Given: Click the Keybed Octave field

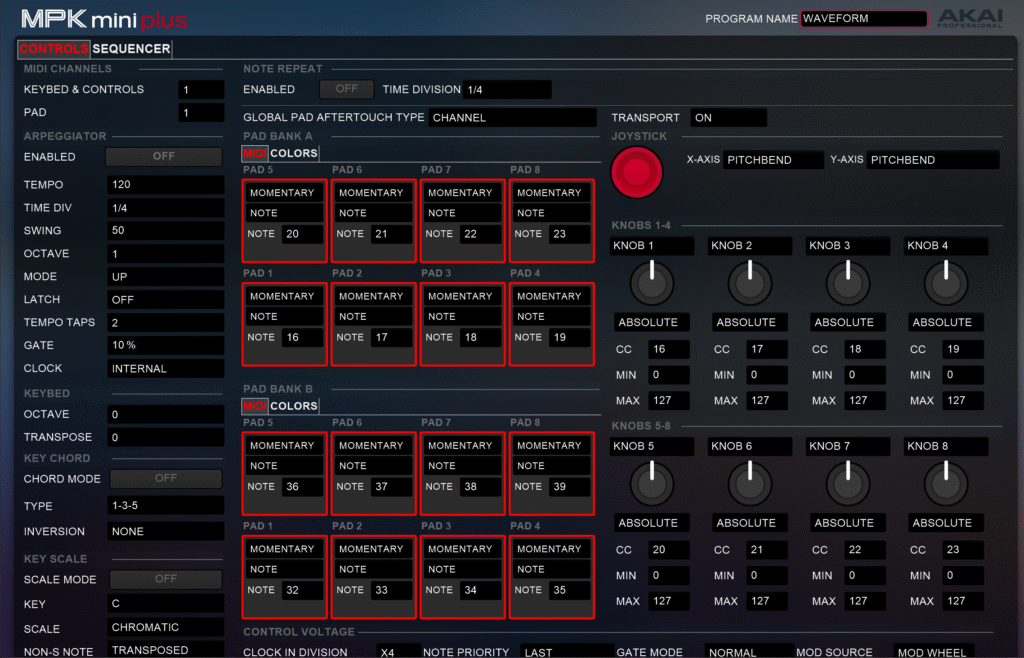Looking at the screenshot, I should [166, 415].
